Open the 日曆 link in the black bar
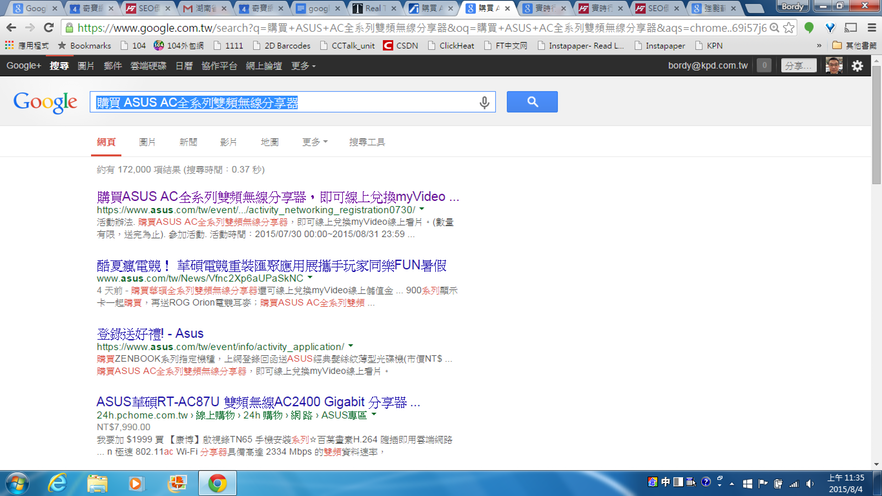The height and width of the screenshot is (496, 882). click(184, 66)
